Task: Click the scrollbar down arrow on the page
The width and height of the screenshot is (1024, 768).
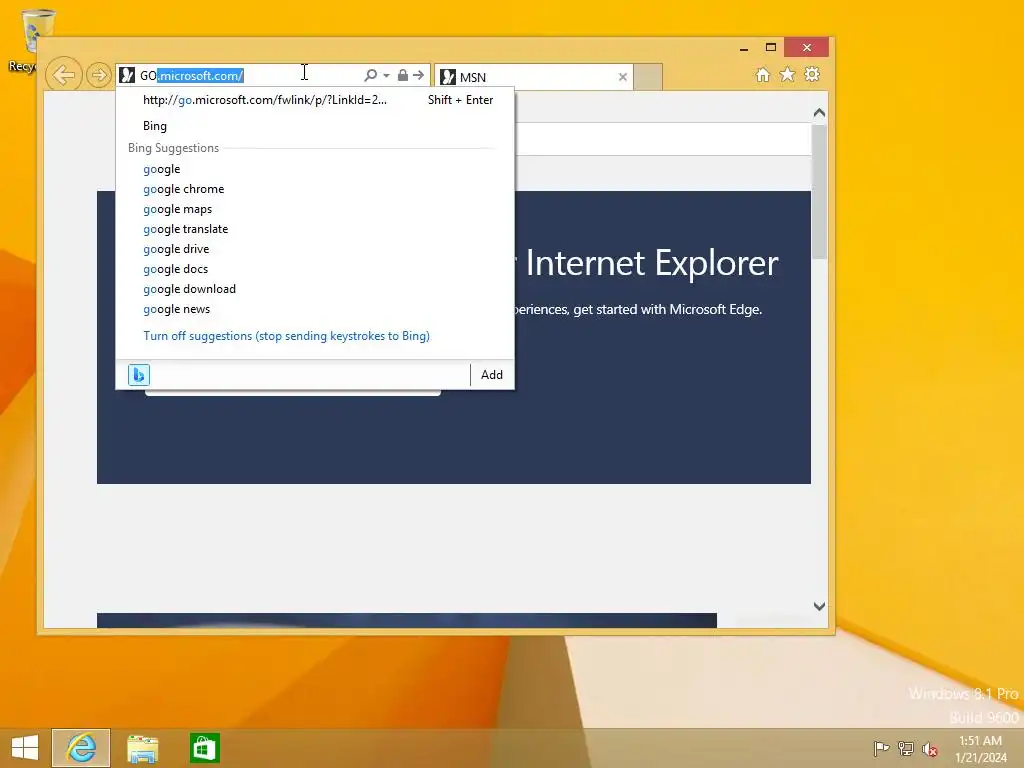Action: click(x=819, y=606)
